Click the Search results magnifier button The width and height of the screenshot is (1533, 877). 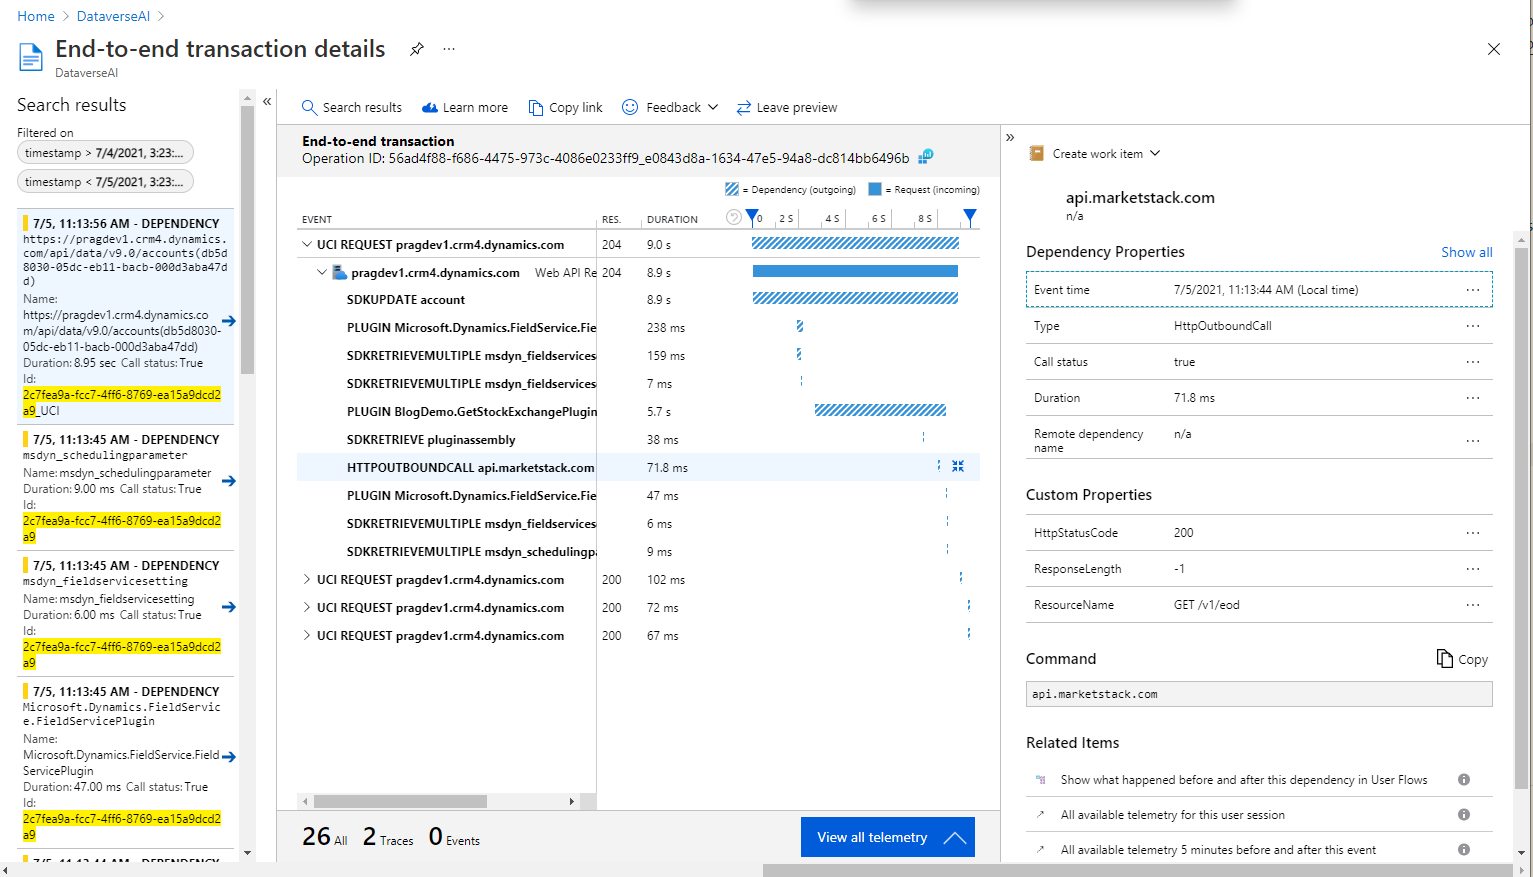tap(352, 107)
